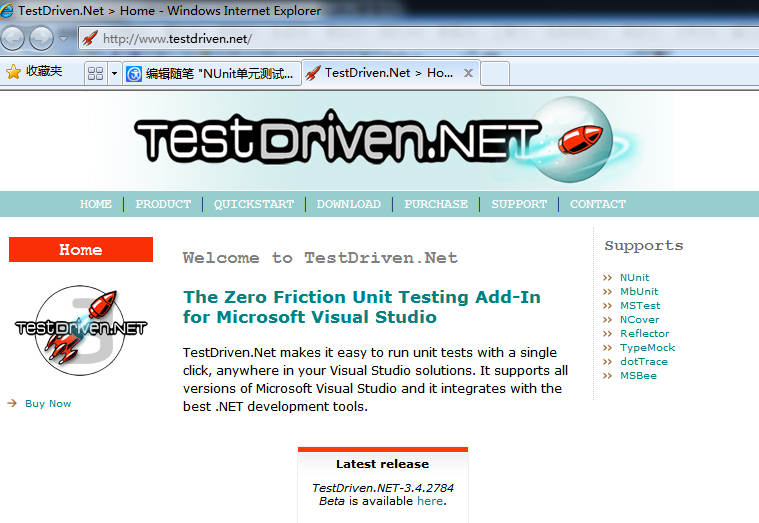Open the NUnit supports link

tap(634, 277)
